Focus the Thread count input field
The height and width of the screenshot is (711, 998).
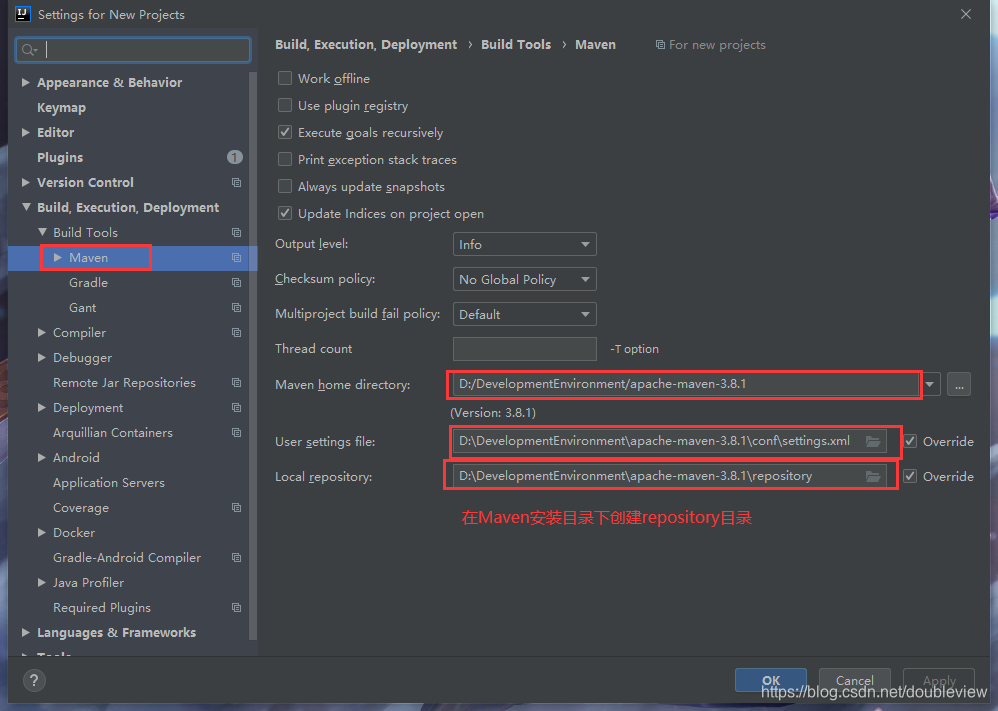click(x=524, y=349)
